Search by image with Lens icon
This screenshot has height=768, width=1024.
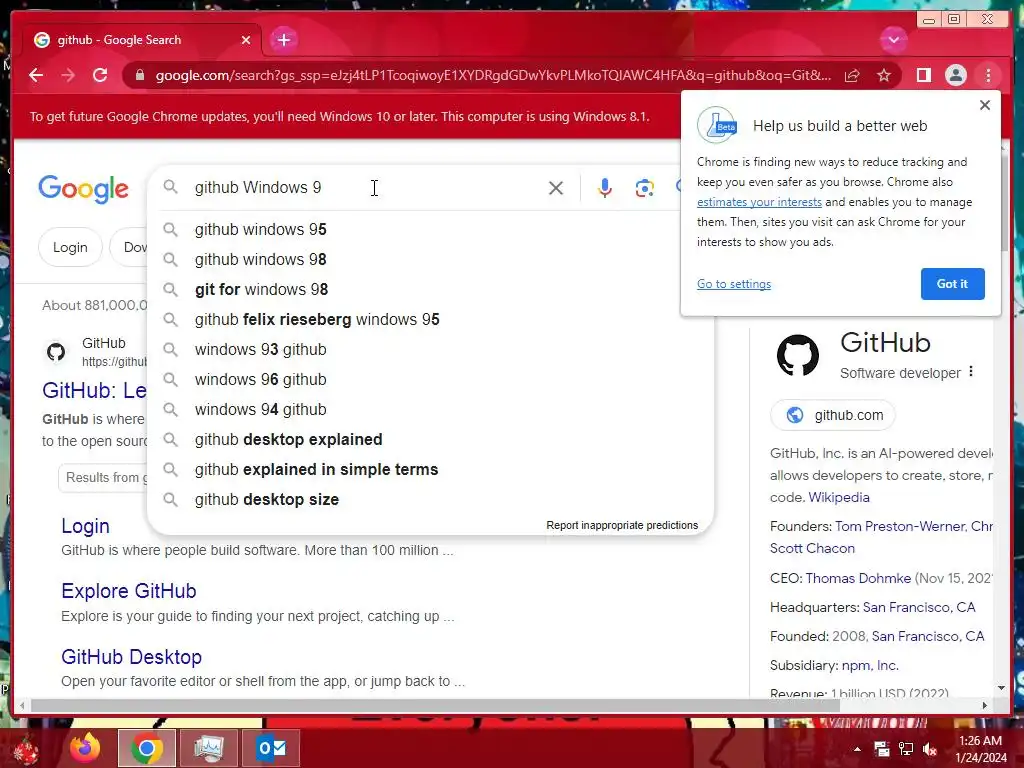pyautogui.click(x=645, y=188)
